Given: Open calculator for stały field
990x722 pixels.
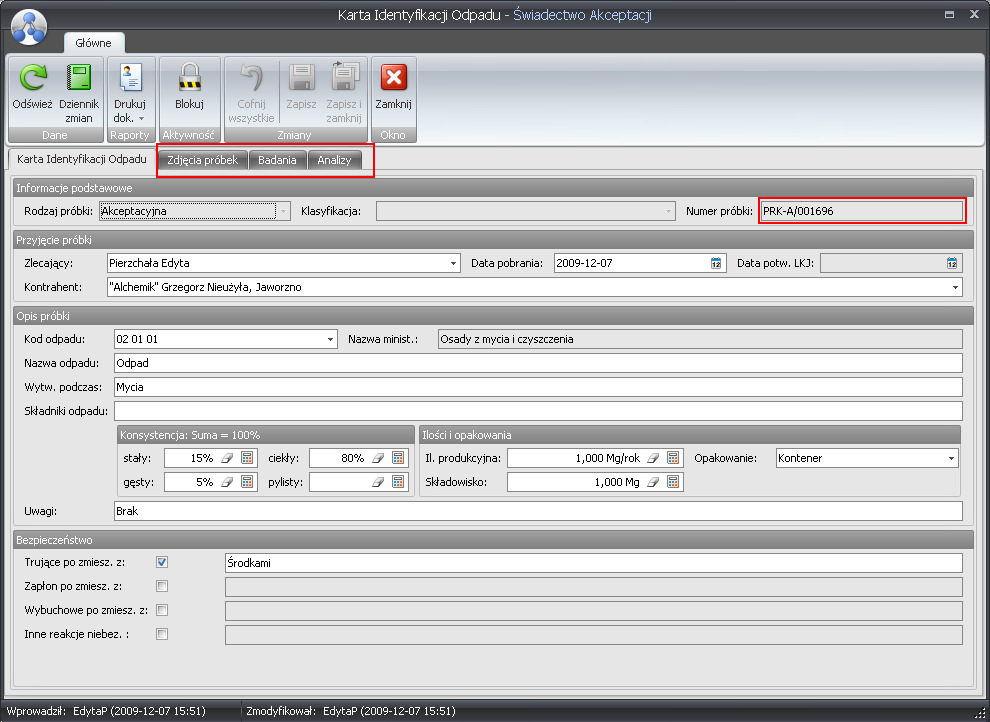Looking at the screenshot, I should [247, 458].
